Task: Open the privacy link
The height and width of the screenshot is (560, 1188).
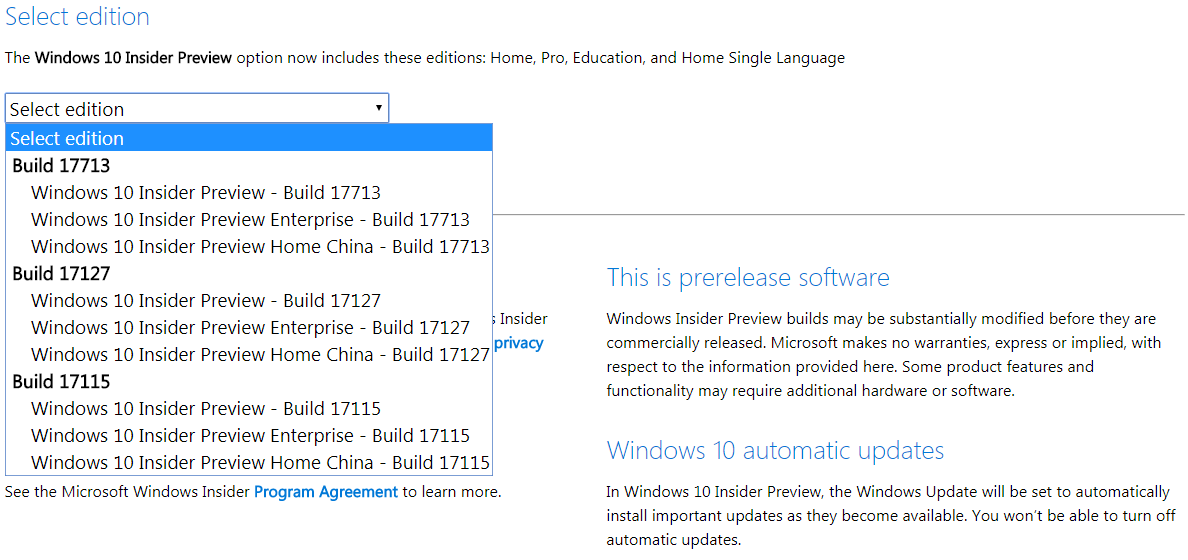Action: click(x=519, y=343)
